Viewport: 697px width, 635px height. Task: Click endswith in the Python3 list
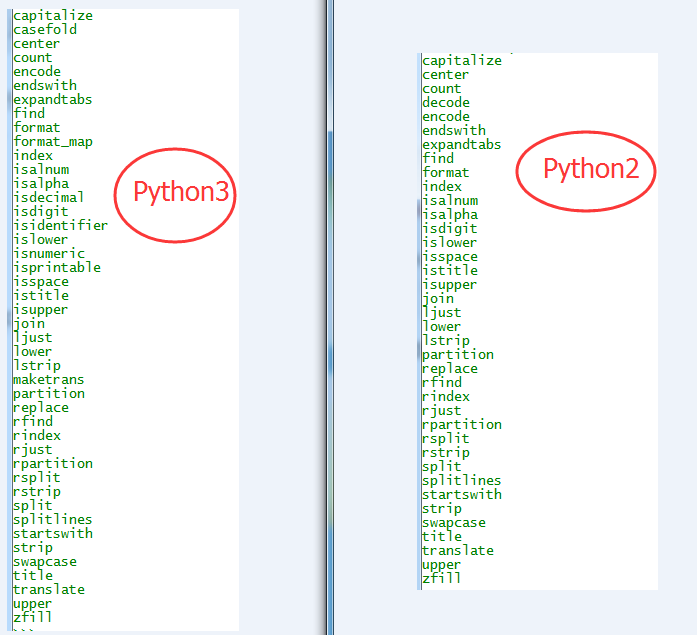coord(45,85)
